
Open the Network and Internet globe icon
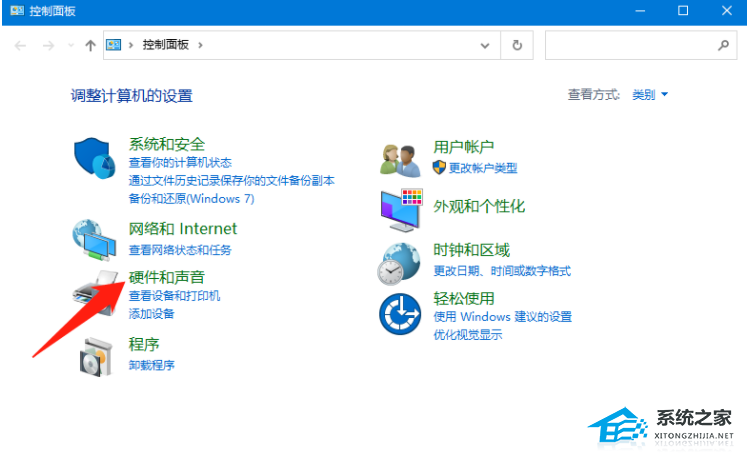point(94,240)
